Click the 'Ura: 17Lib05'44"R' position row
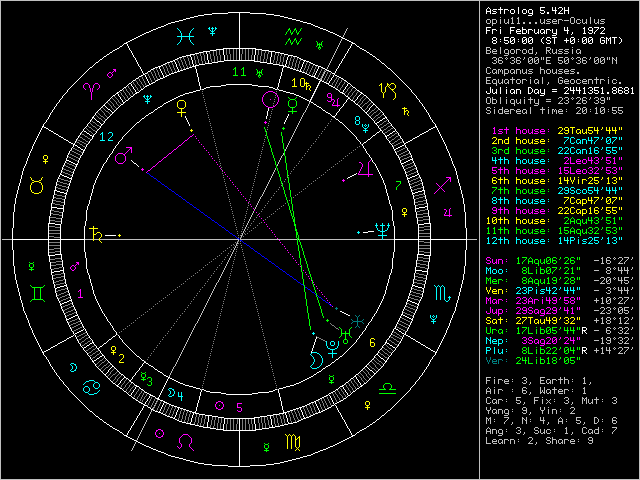 [x=560, y=331]
